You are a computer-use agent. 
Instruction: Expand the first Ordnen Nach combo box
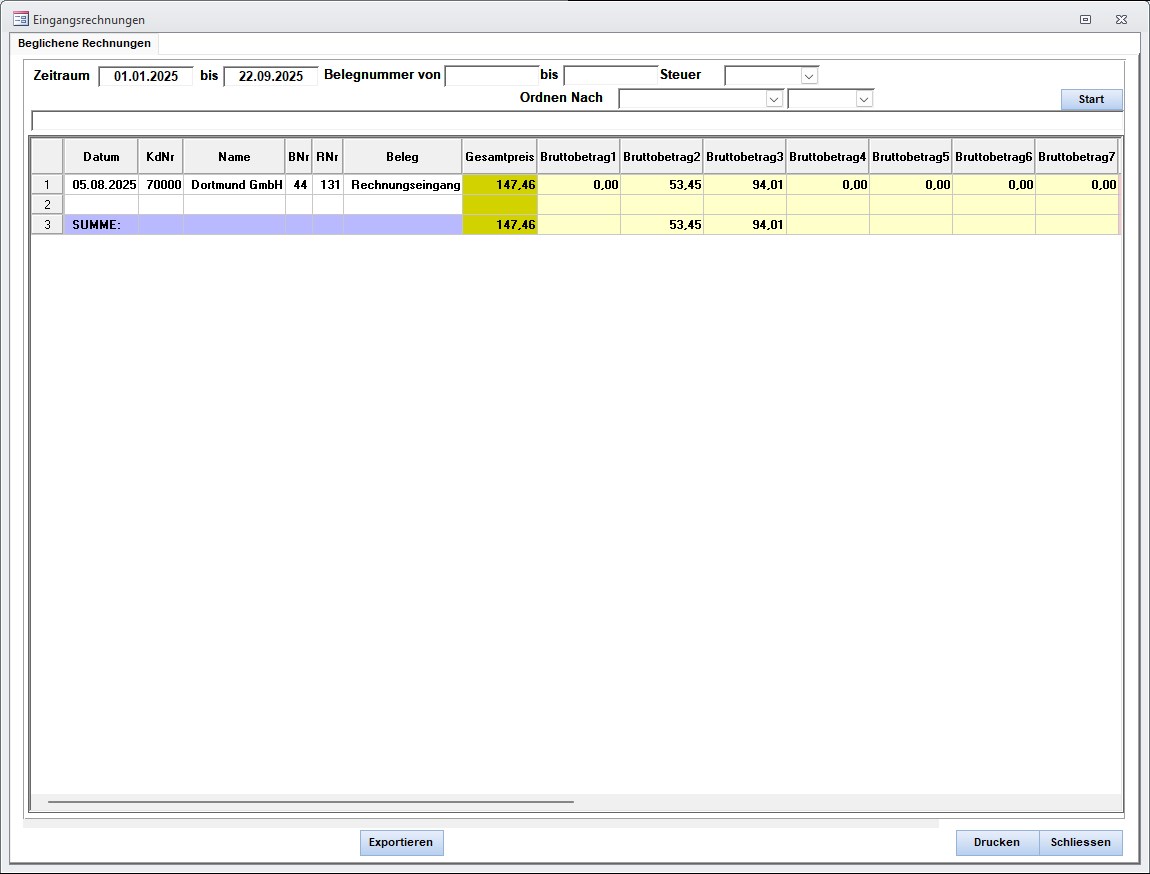click(x=773, y=99)
